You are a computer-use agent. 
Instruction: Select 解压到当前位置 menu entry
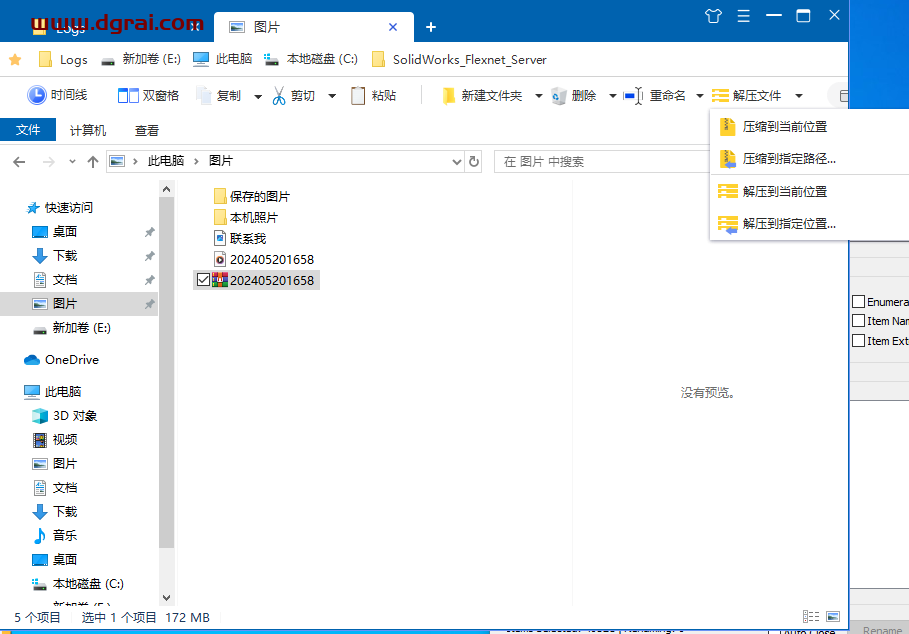click(809, 191)
